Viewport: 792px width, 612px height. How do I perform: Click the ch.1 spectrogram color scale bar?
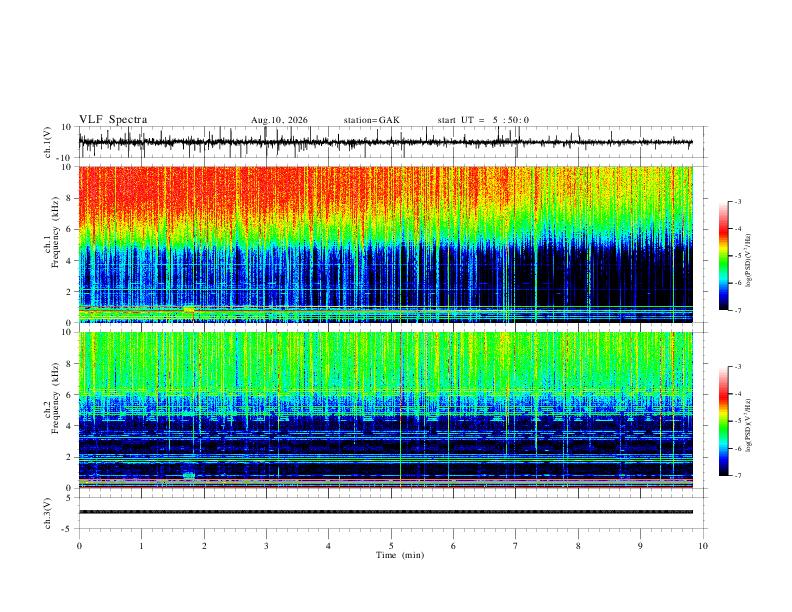tap(723, 256)
